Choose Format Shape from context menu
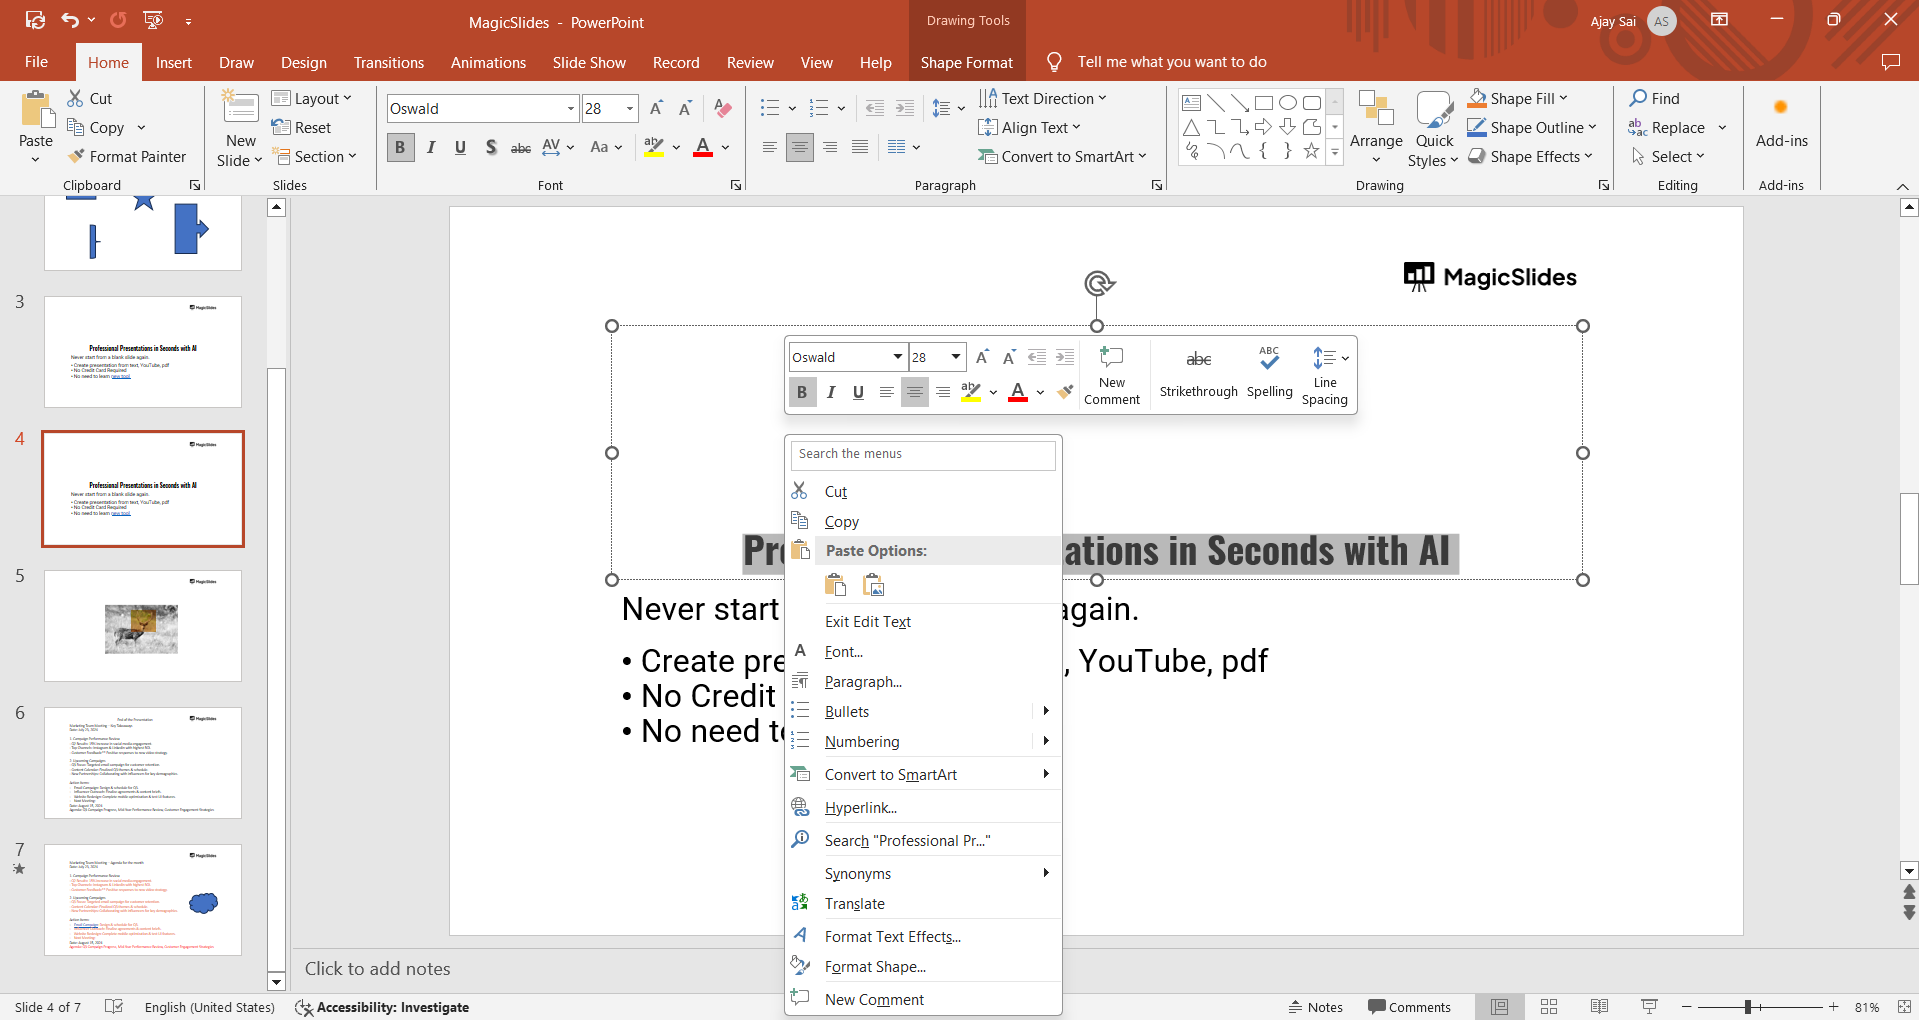The width and height of the screenshot is (1919, 1020). coord(923,967)
